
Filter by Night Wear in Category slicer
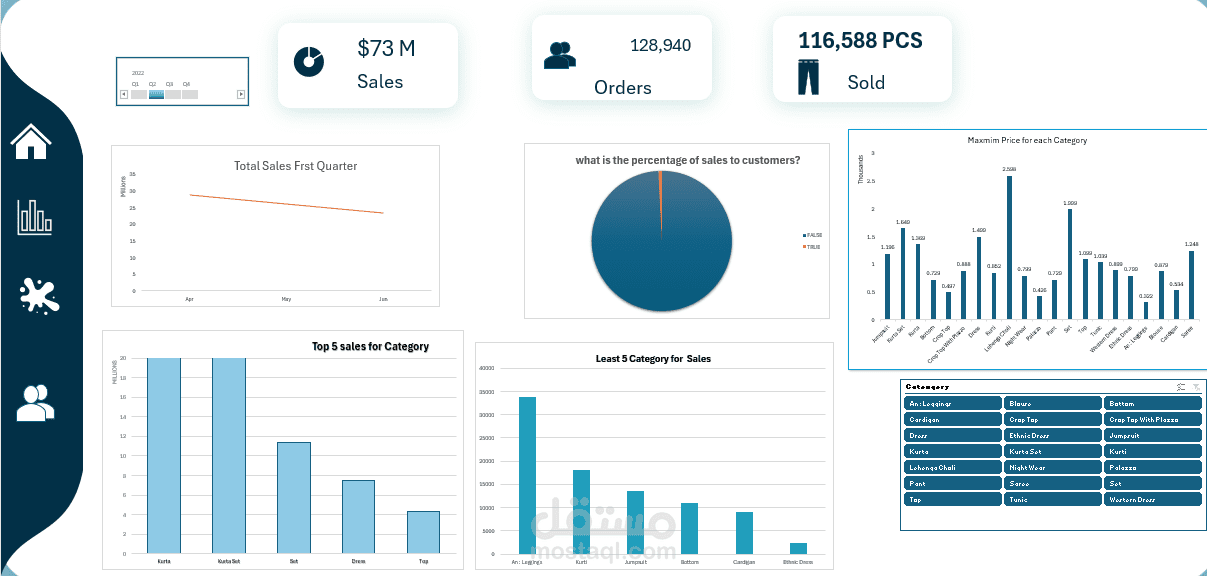click(1053, 467)
